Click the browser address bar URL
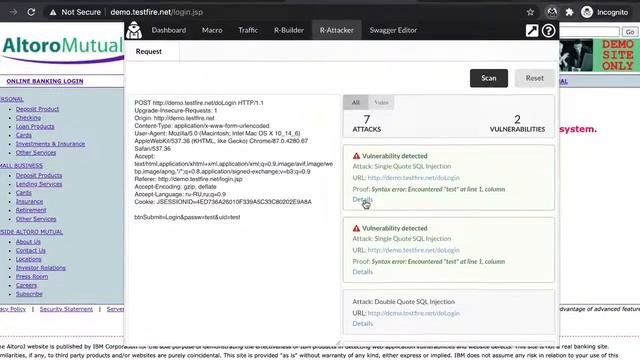Screen dimensions: 640x360 click(157, 12)
